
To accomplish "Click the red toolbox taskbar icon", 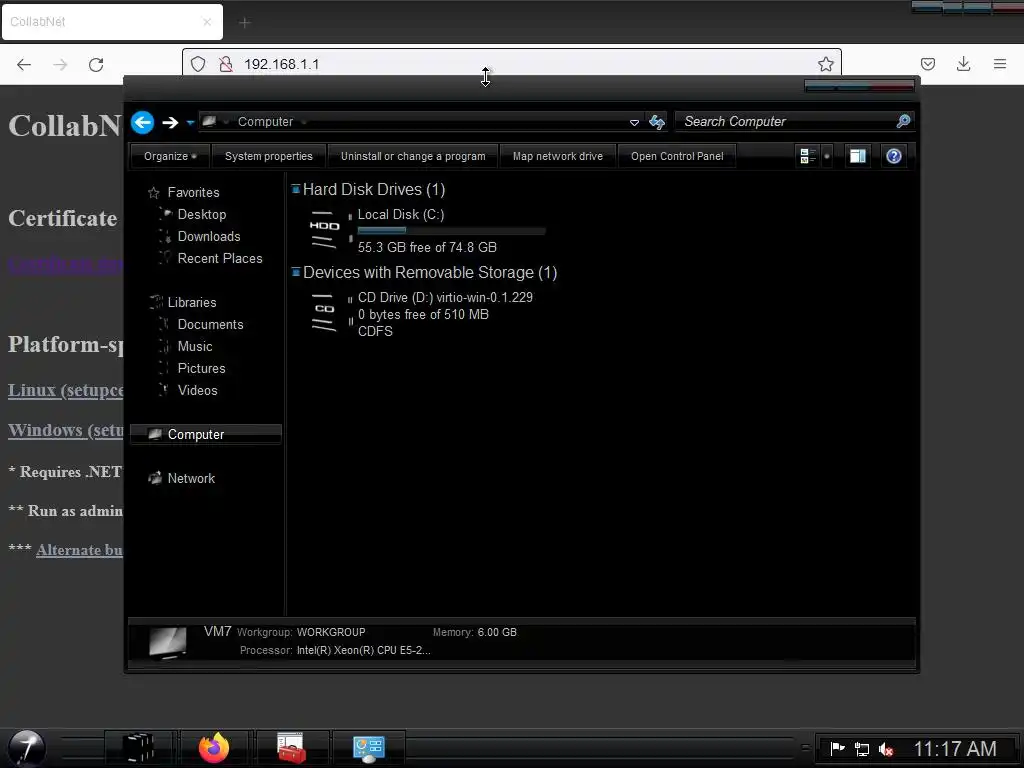I will pos(291,748).
